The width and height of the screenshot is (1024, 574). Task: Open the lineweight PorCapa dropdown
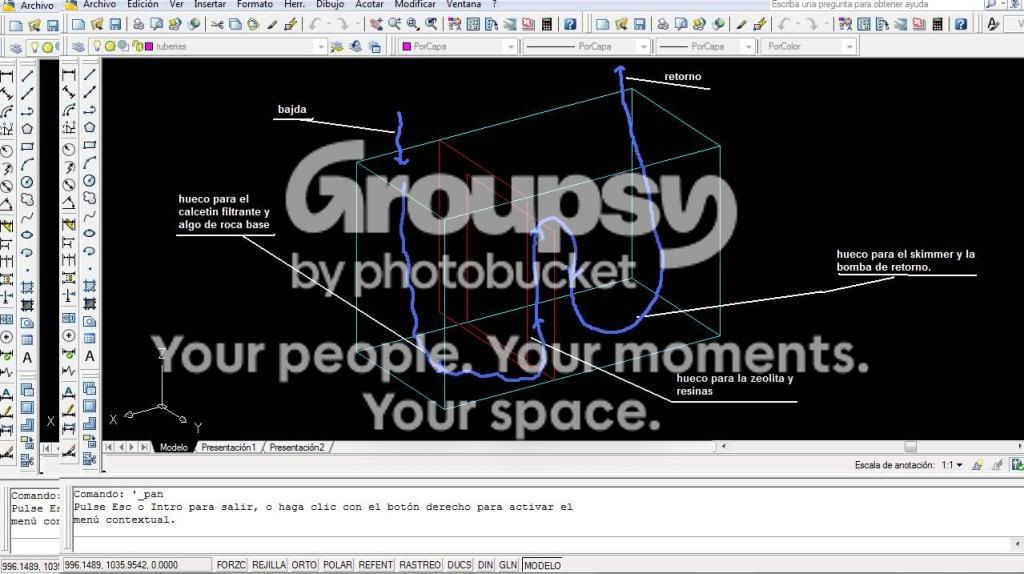tap(748, 47)
